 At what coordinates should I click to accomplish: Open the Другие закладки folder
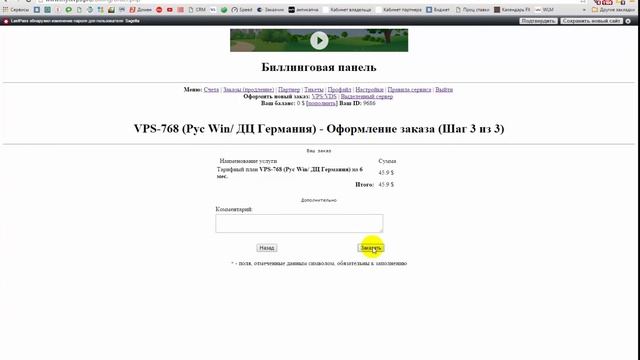point(613,9)
